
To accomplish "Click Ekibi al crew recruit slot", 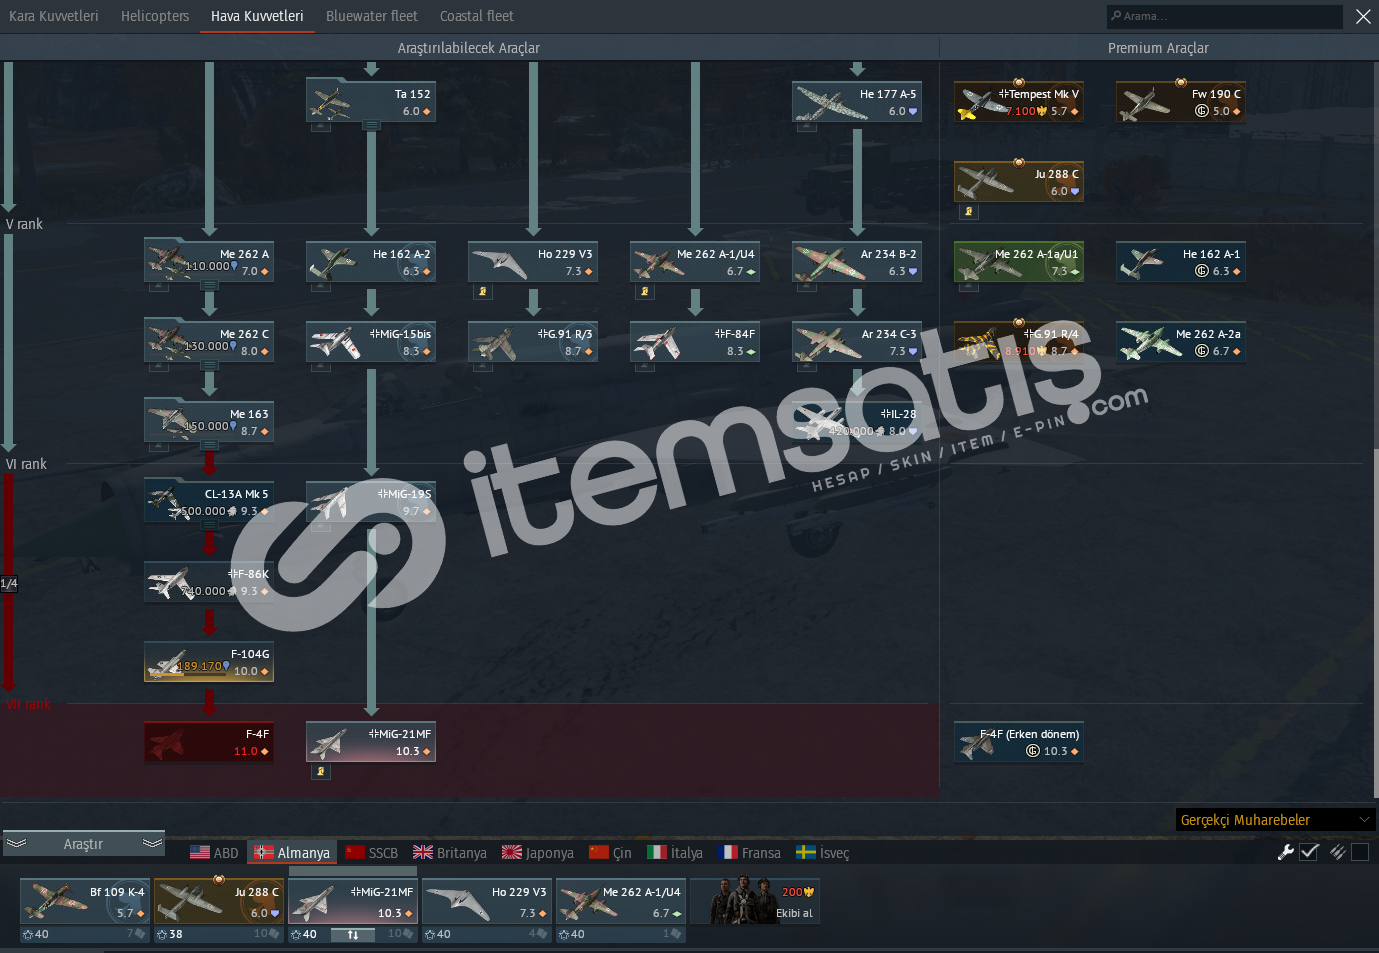I will pos(755,901).
